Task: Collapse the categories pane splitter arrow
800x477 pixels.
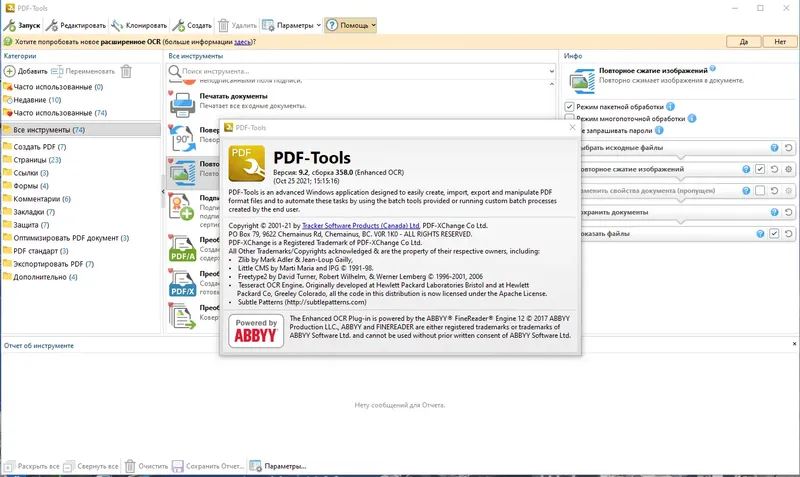Action: click(x=163, y=192)
